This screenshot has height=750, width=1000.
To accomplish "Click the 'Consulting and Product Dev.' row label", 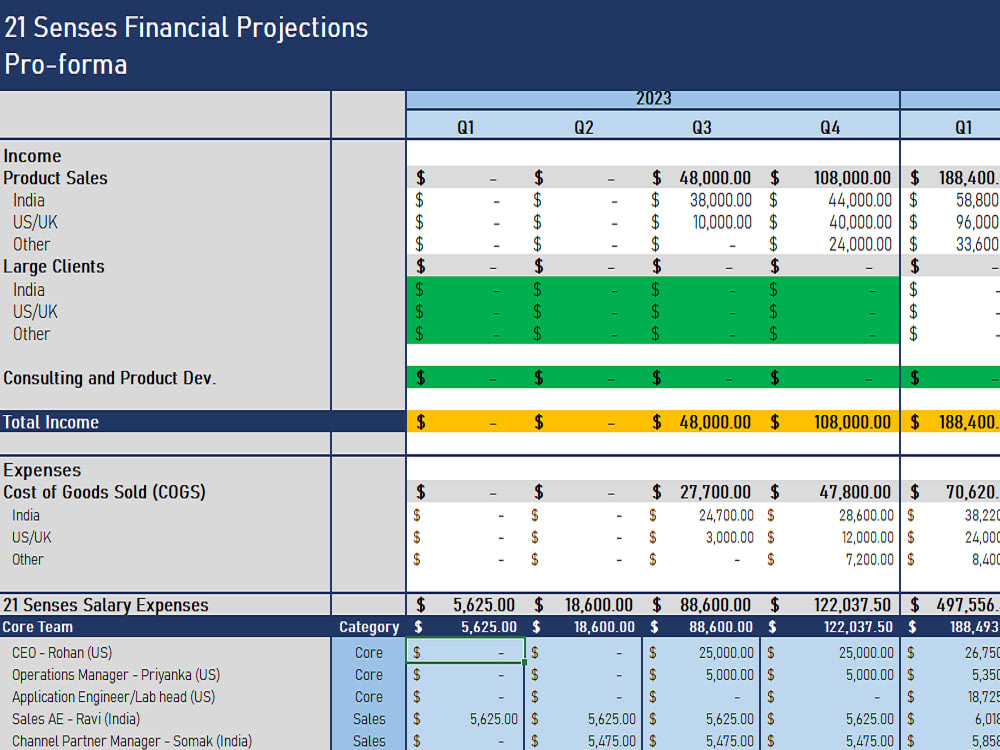I will 110,378.
